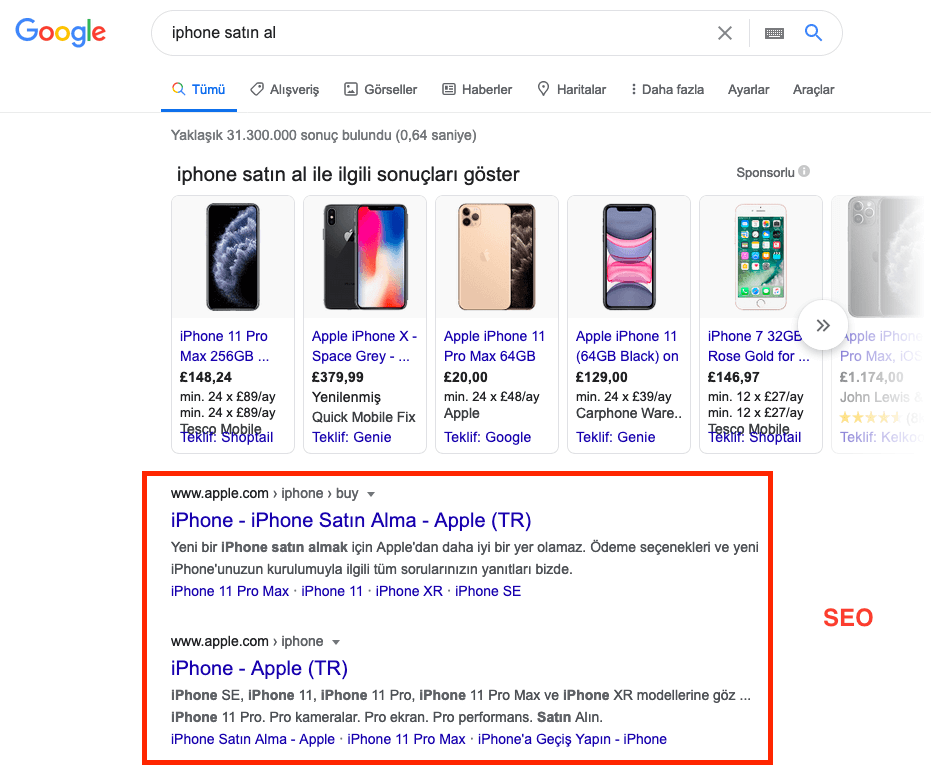Expand dropdown arrow beside apple.com › iphone

point(336,642)
